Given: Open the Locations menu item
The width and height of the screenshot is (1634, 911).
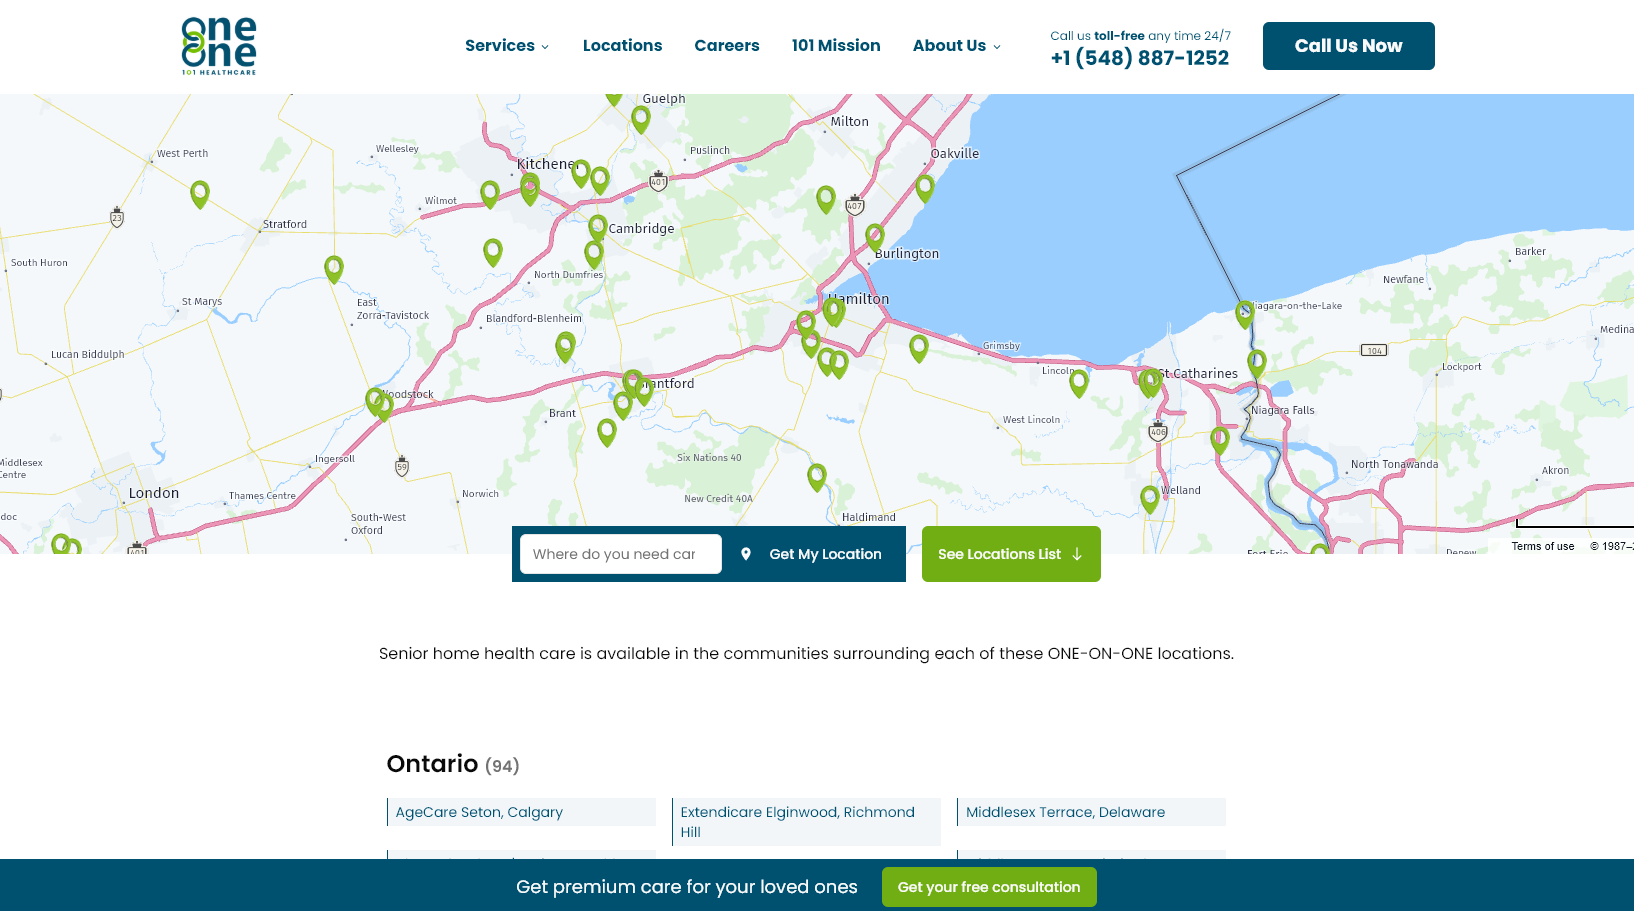Looking at the screenshot, I should click(622, 46).
